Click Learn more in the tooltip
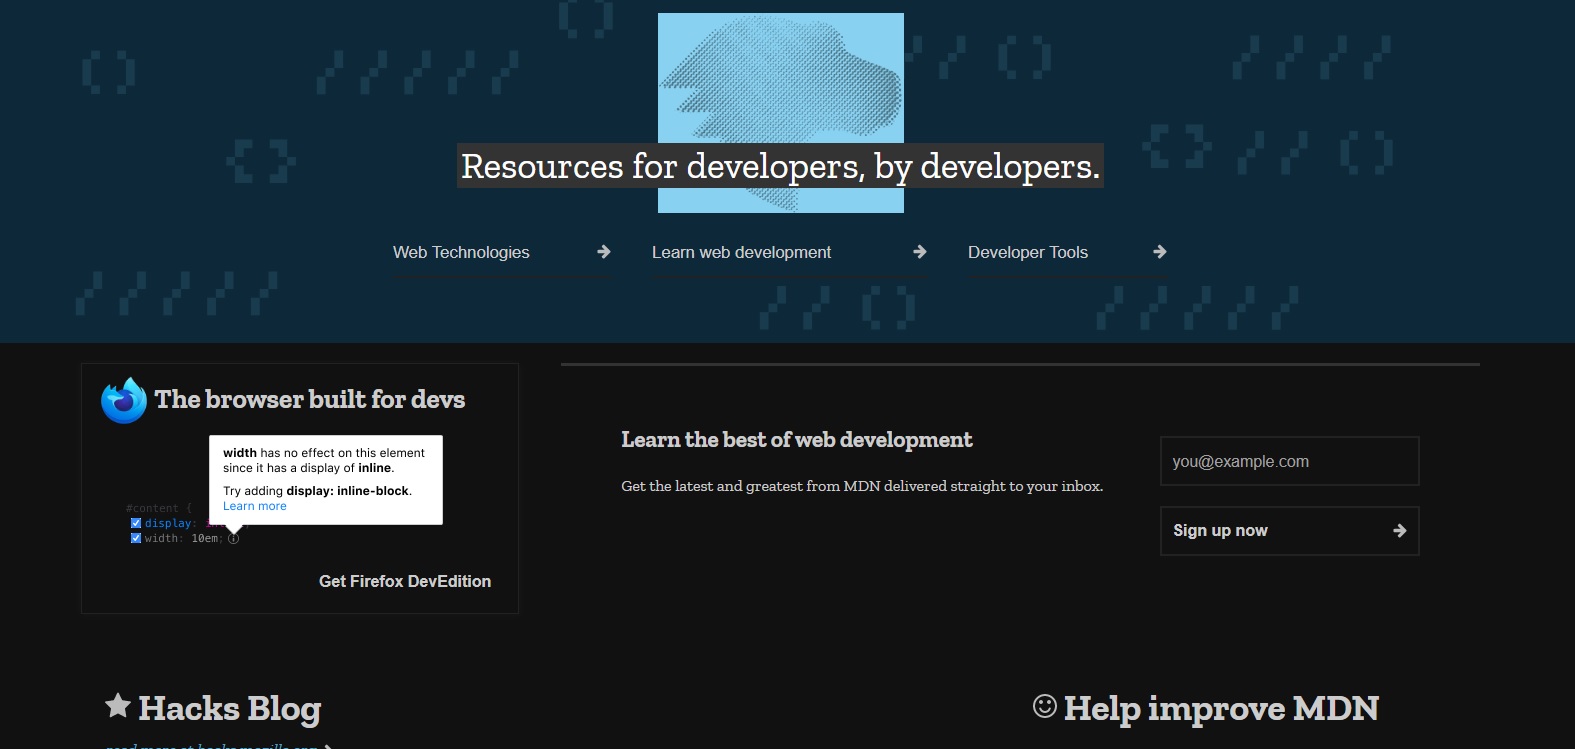Screen dimensions: 1575x749 click(255, 506)
